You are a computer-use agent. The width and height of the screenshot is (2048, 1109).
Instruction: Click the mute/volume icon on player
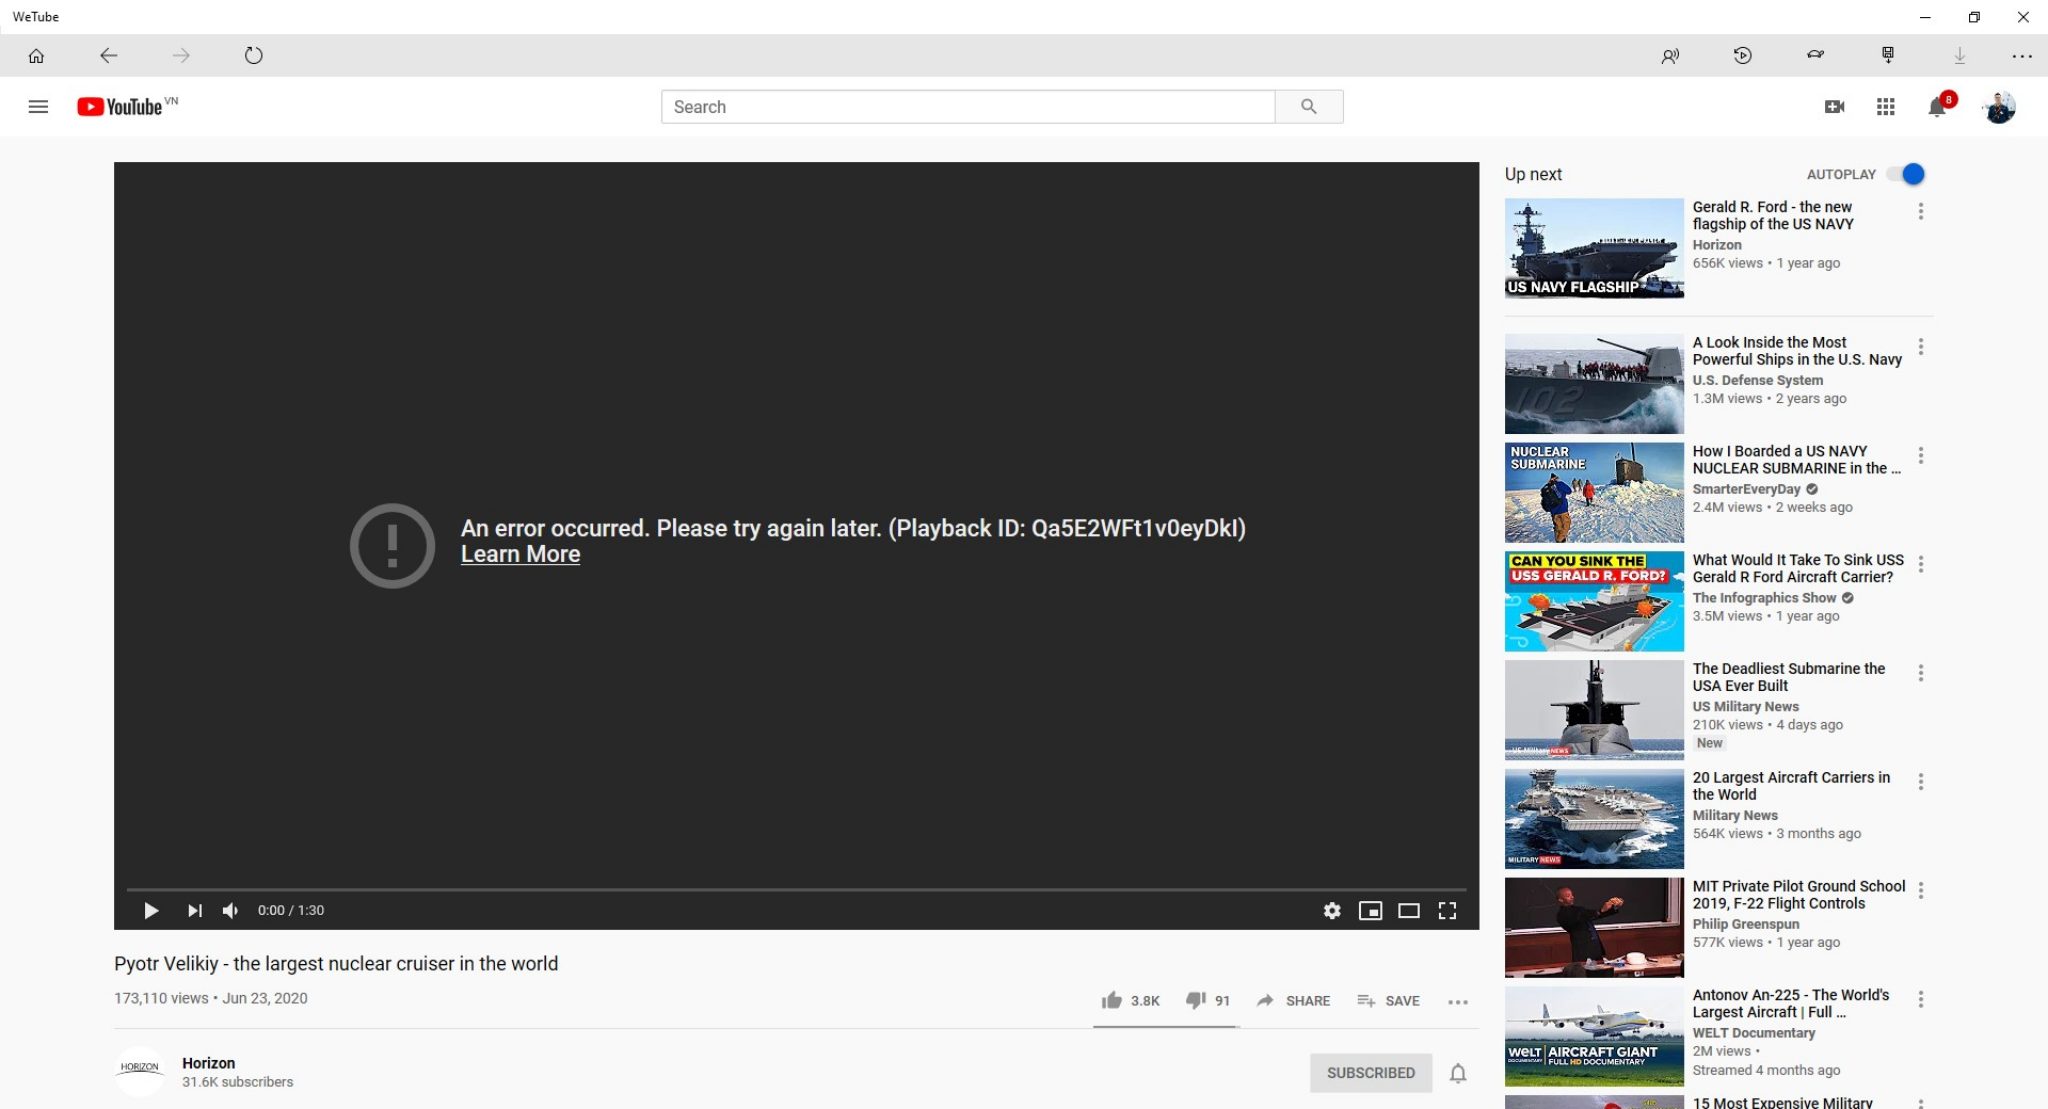pyautogui.click(x=231, y=910)
